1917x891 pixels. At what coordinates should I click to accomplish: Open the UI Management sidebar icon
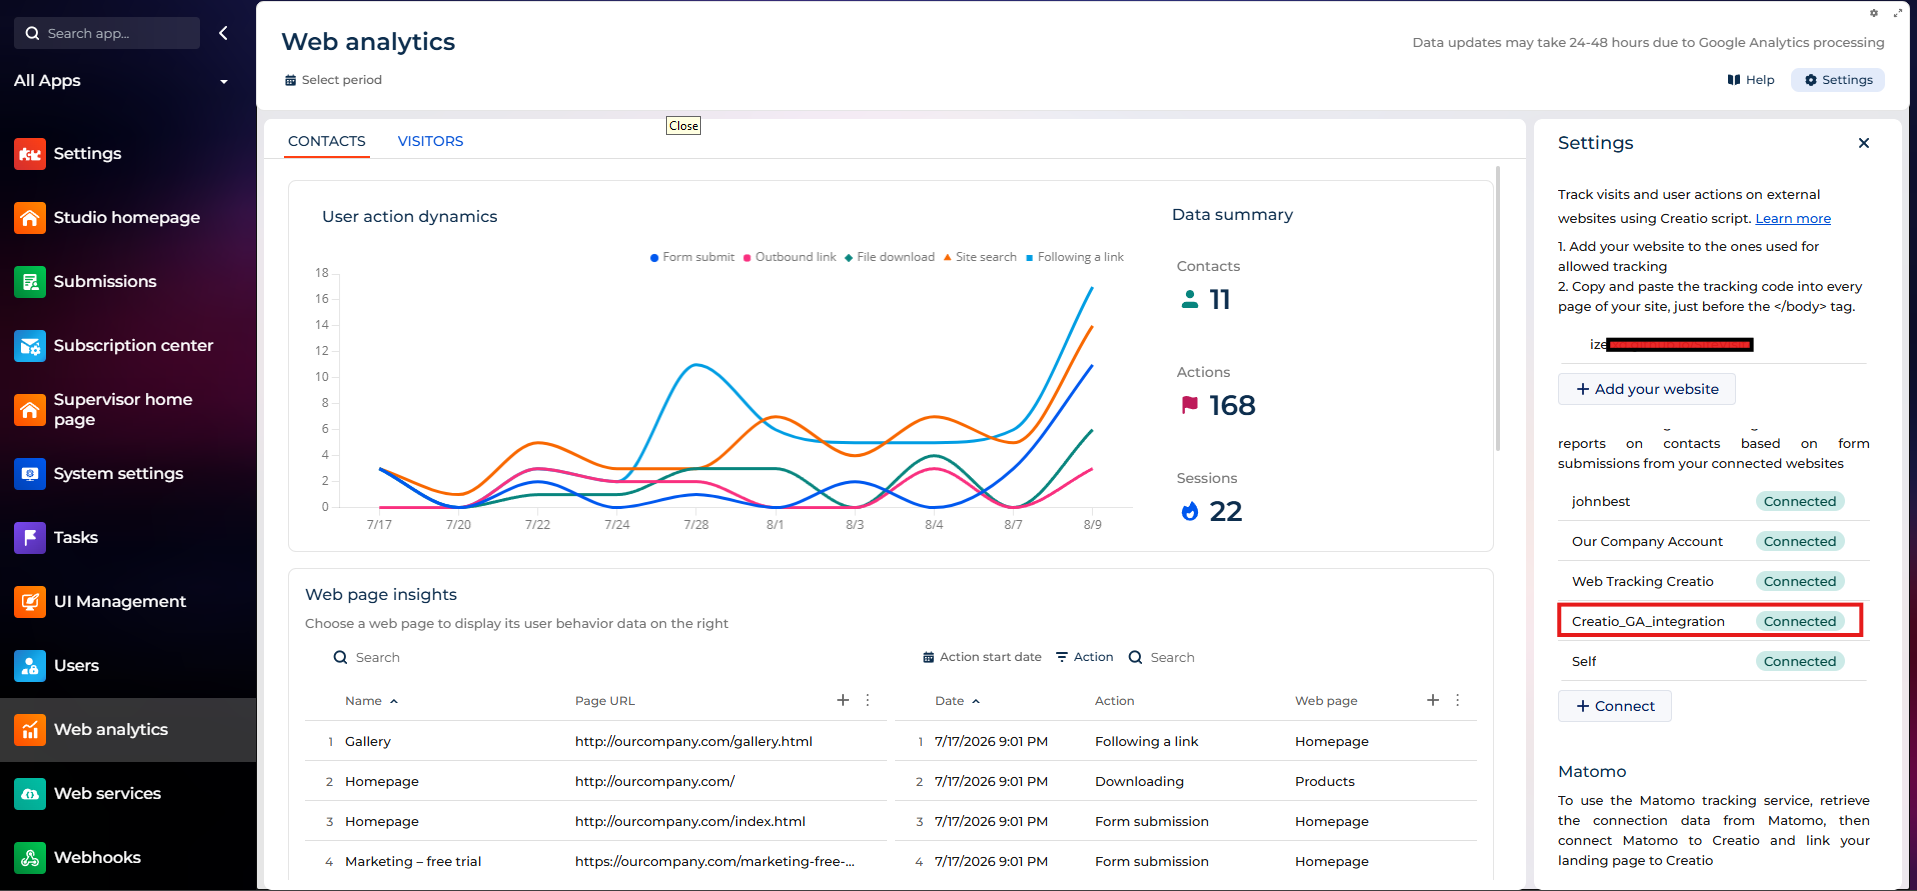(30, 602)
